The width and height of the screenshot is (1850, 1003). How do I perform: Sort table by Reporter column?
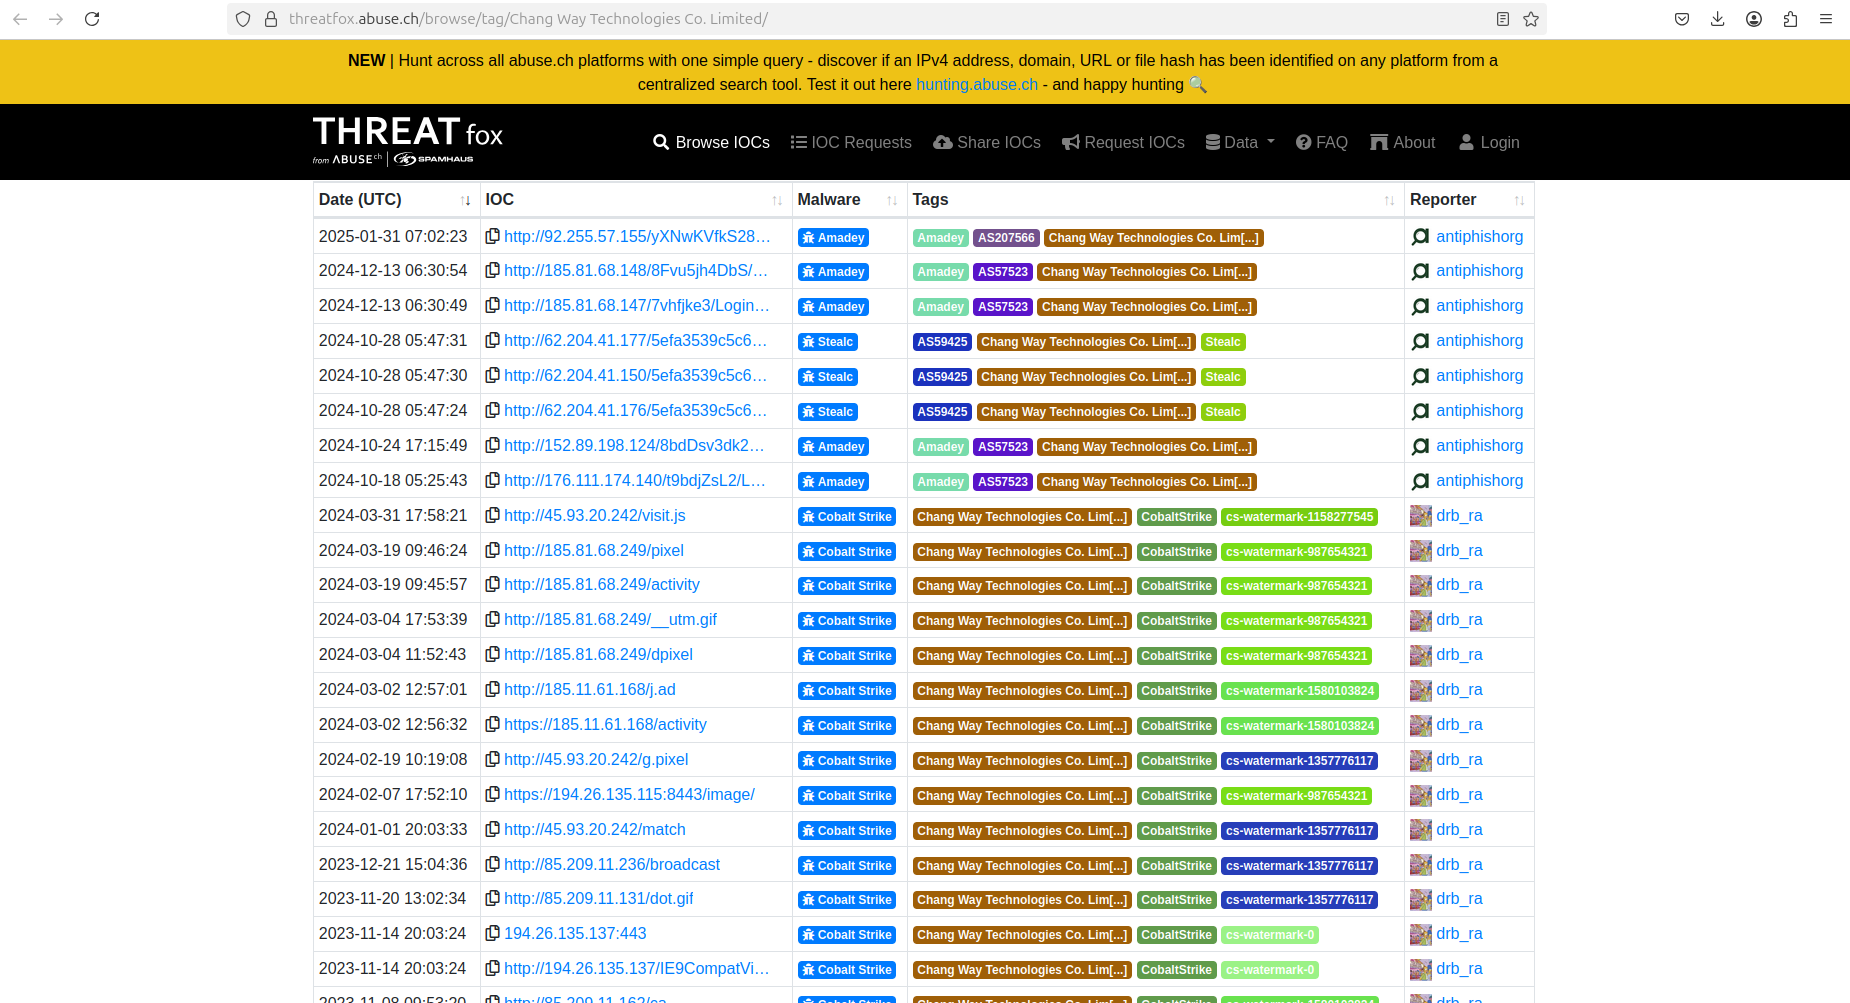point(1519,200)
